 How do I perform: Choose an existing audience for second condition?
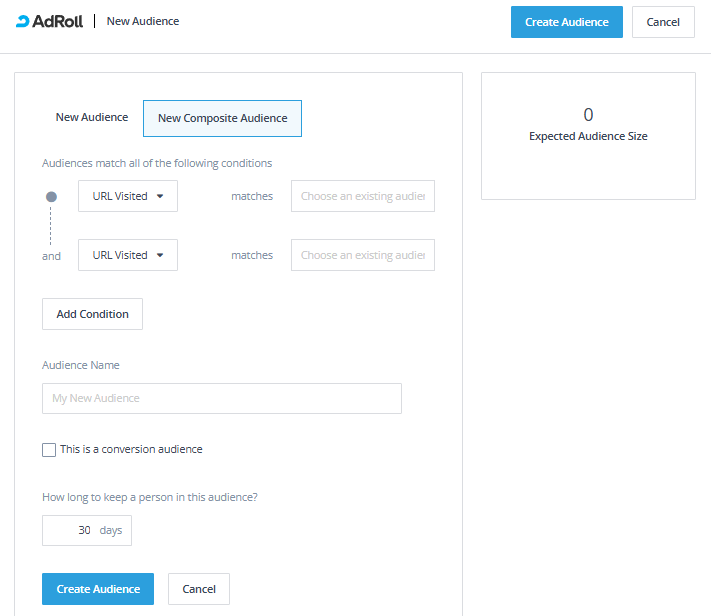[362, 255]
